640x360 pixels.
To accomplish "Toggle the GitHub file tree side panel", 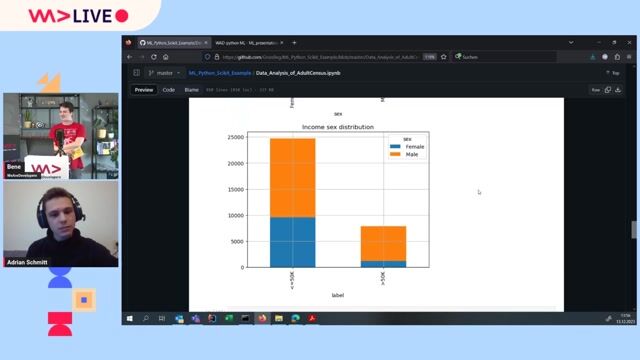I will pyautogui.click(x=136, y=73).
